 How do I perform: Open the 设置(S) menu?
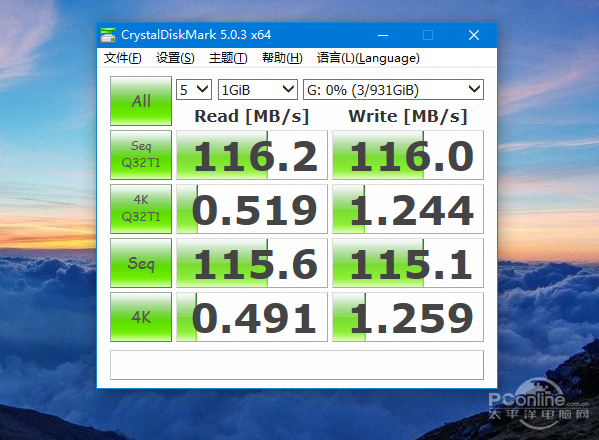(x=175, y=58)
